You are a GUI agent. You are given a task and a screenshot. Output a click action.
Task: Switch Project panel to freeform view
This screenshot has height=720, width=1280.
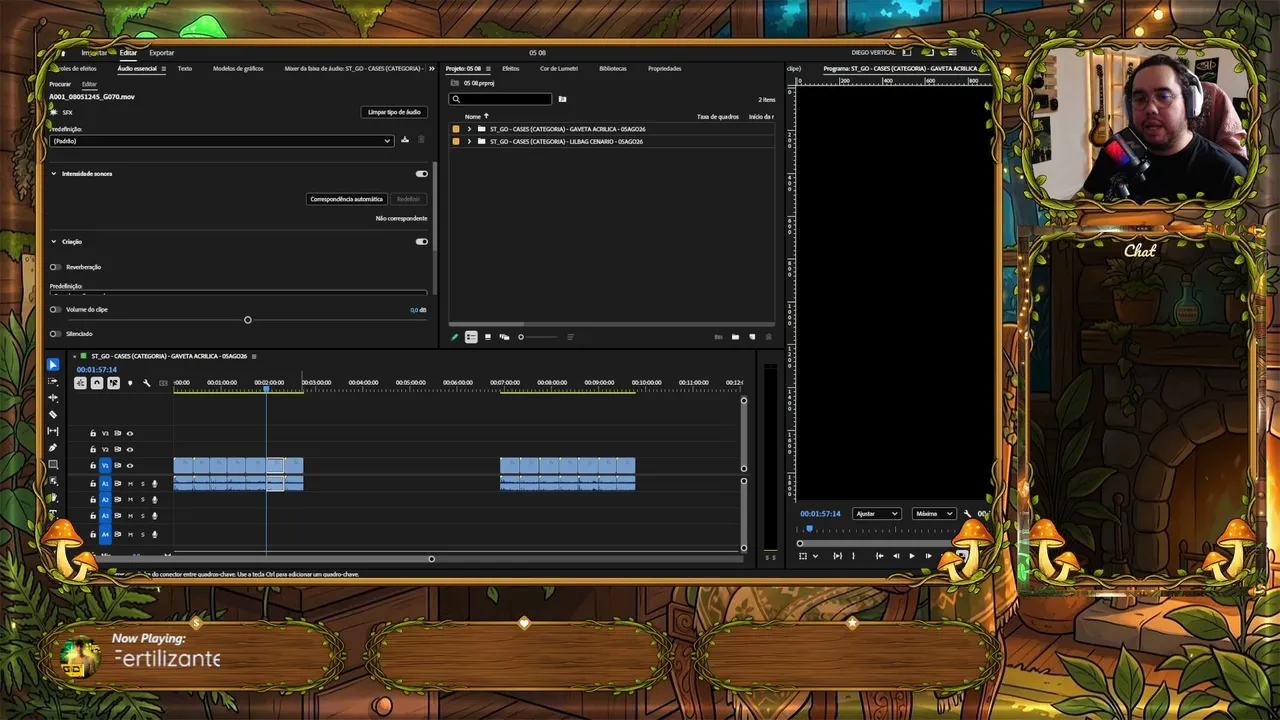(504, 337)
